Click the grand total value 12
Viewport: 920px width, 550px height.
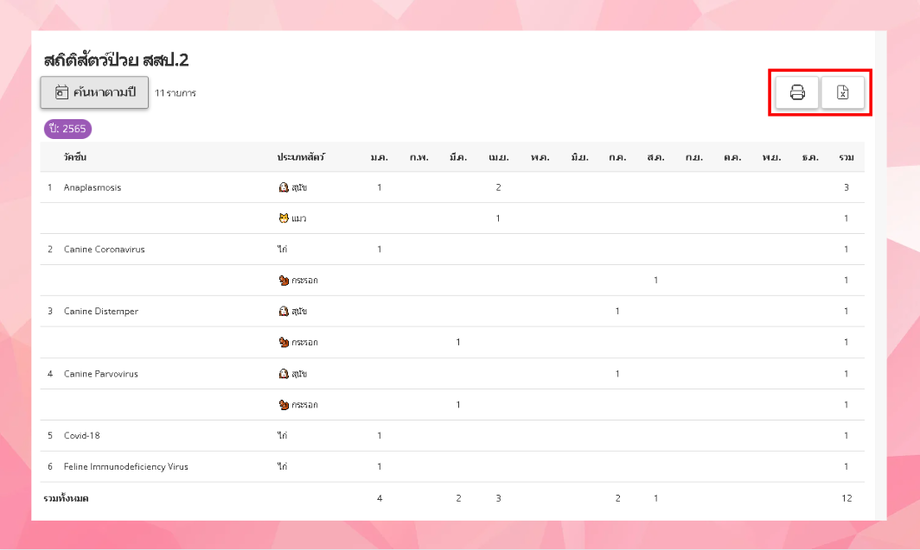click(846, 498)
